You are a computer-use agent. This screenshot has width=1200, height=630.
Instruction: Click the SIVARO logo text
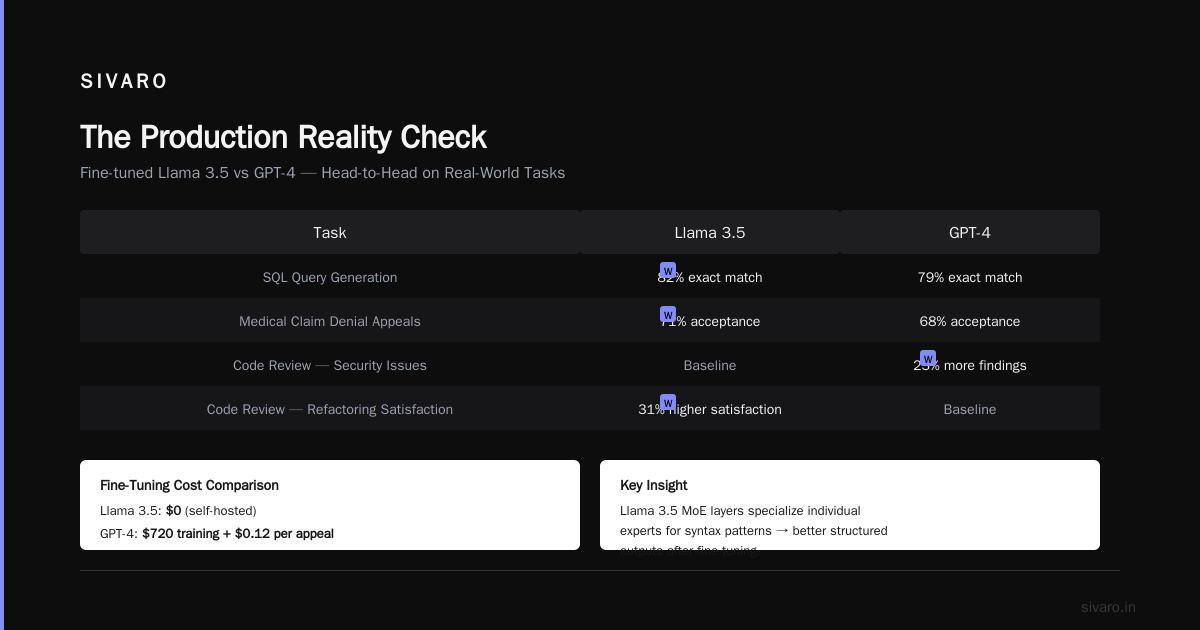tap(124, 82)
